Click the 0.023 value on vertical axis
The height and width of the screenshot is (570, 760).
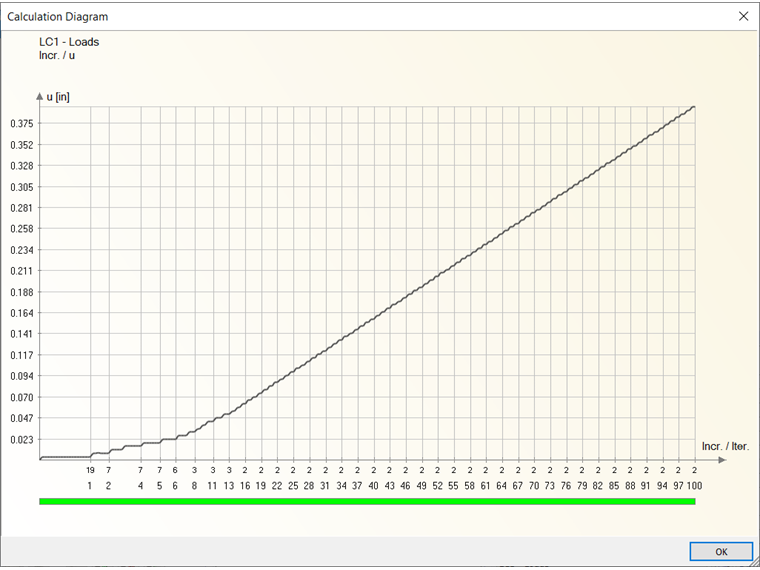tap(21, 440)
